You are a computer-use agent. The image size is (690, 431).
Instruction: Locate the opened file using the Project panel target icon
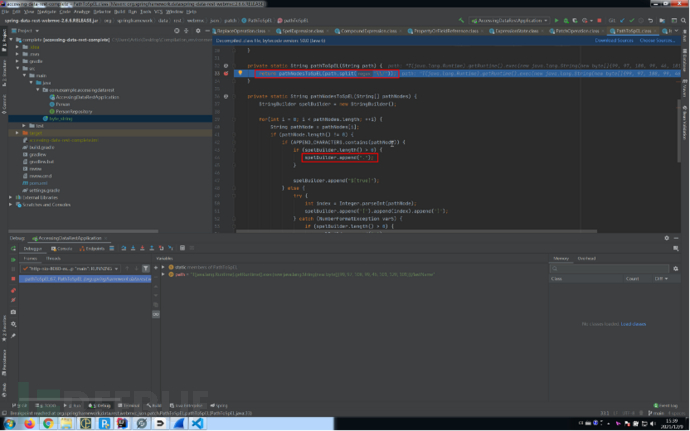[x=176, y=31]
